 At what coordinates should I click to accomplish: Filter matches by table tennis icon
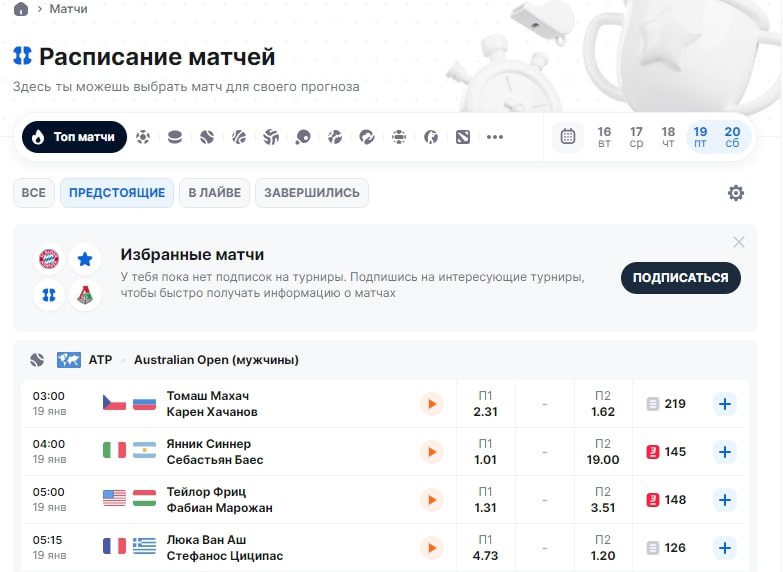(303, 137)
